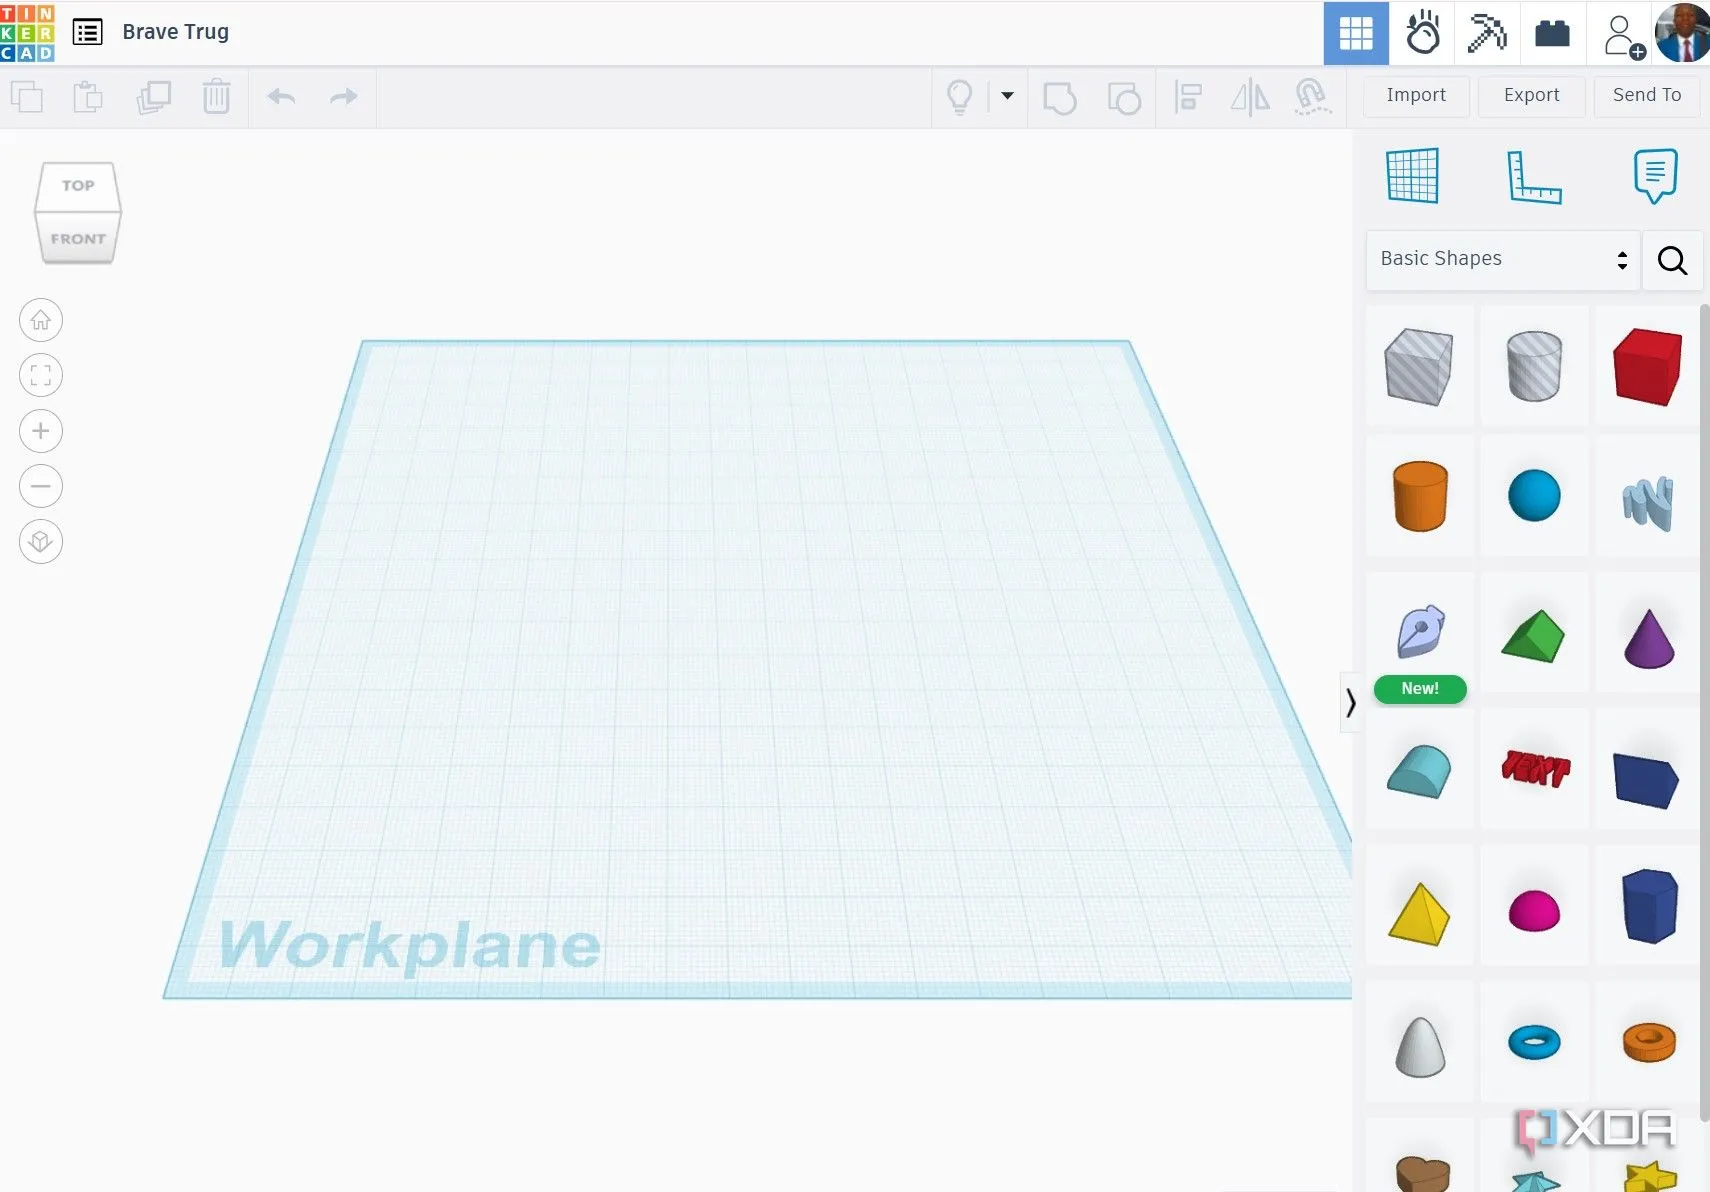Click the Ungroup shapes icon
Screen dimensions: 1710x1192
1124,98
